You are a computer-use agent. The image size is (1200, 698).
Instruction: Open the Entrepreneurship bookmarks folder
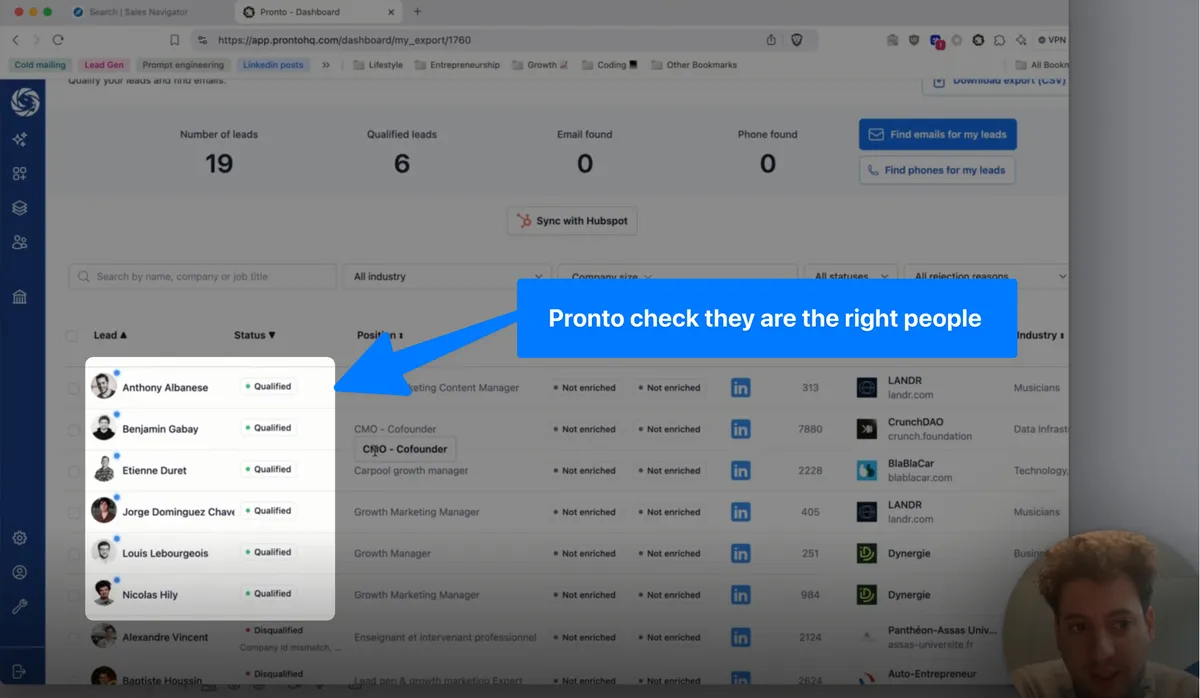tap(456, 65)
